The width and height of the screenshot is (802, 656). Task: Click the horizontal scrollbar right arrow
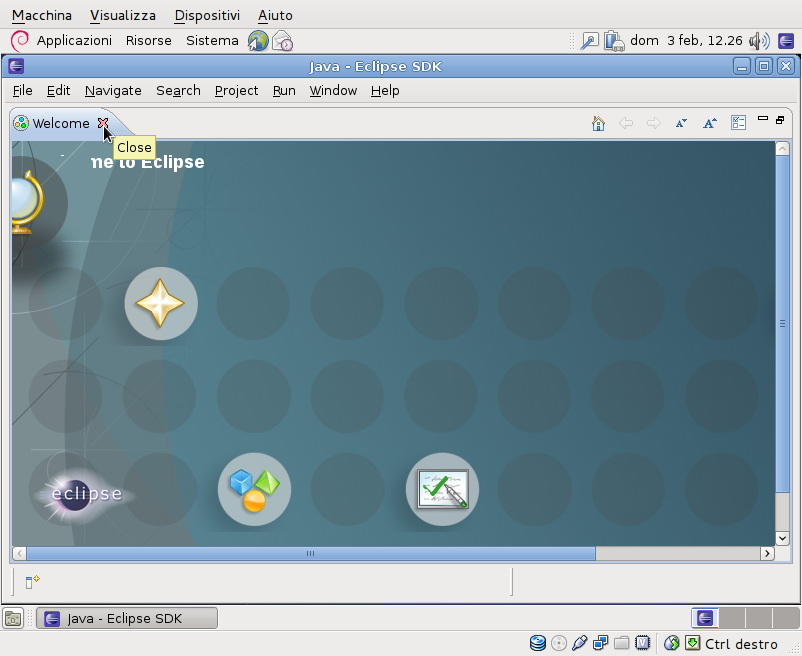[767, 553]
